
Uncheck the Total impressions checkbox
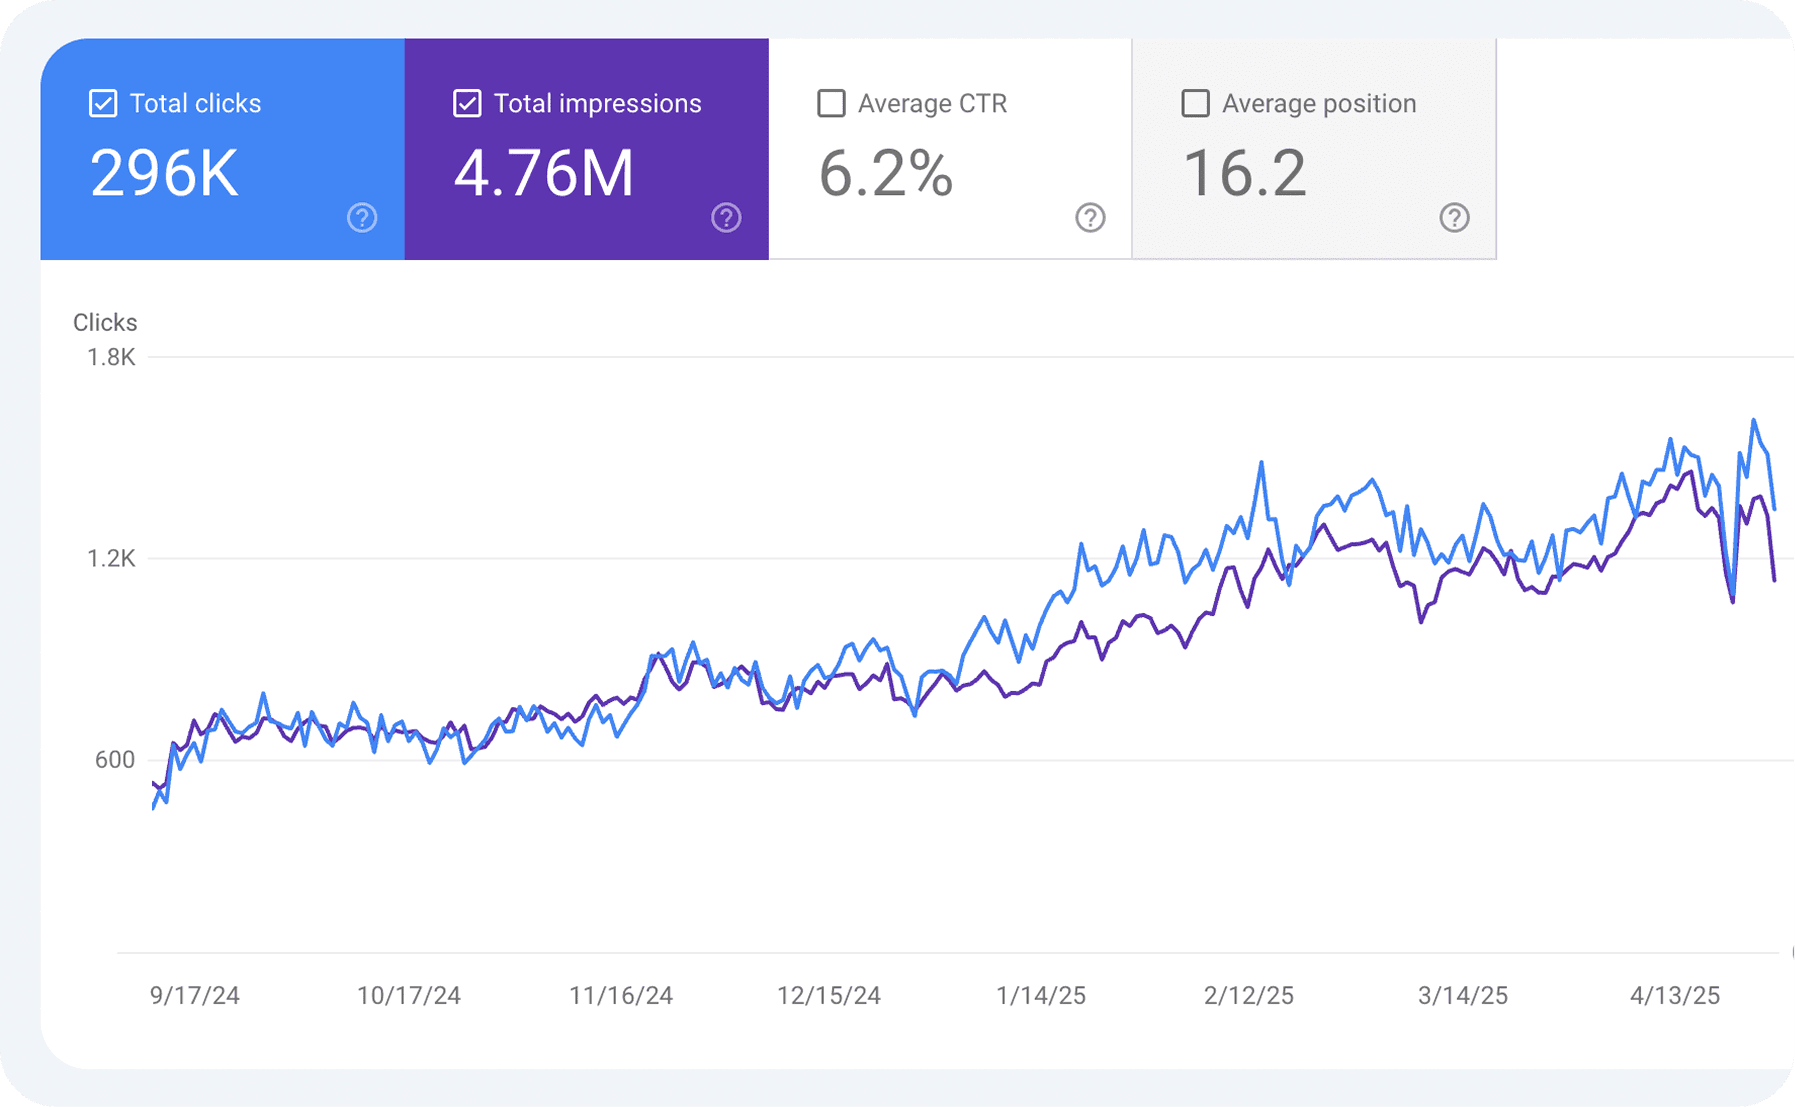pos(466,102)
